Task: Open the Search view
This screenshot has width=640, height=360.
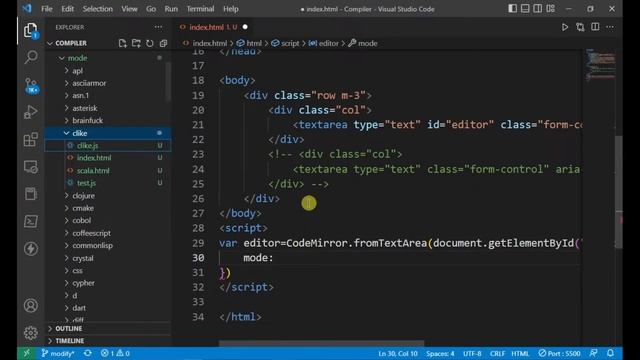Action: pos(31,57)
